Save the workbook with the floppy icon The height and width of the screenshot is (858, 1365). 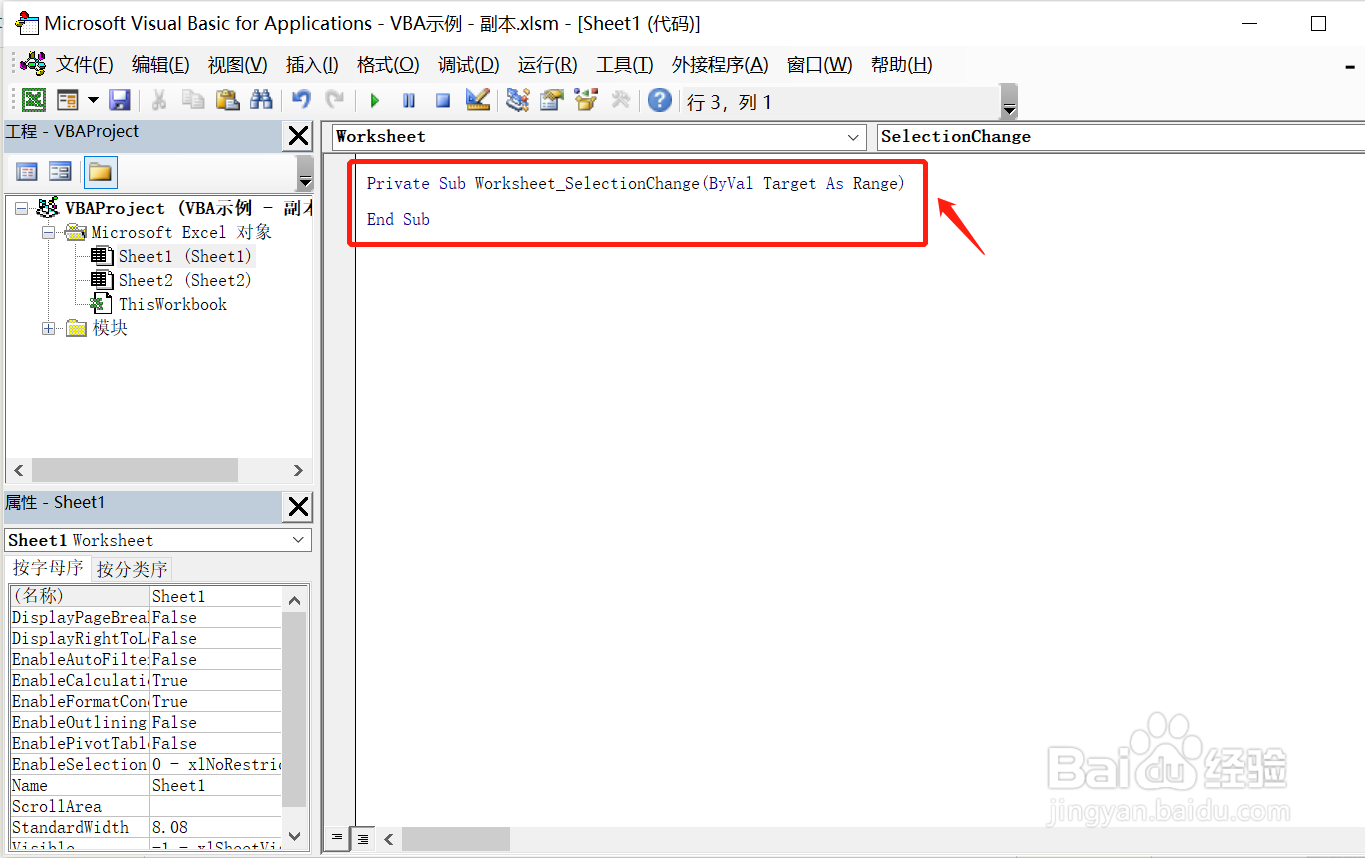click(x=120, y=100)
